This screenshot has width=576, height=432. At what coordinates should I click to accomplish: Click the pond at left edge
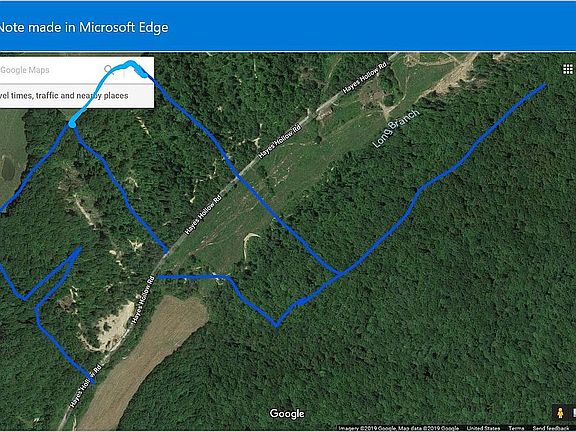pyautogui.click(x=8, y=169)
